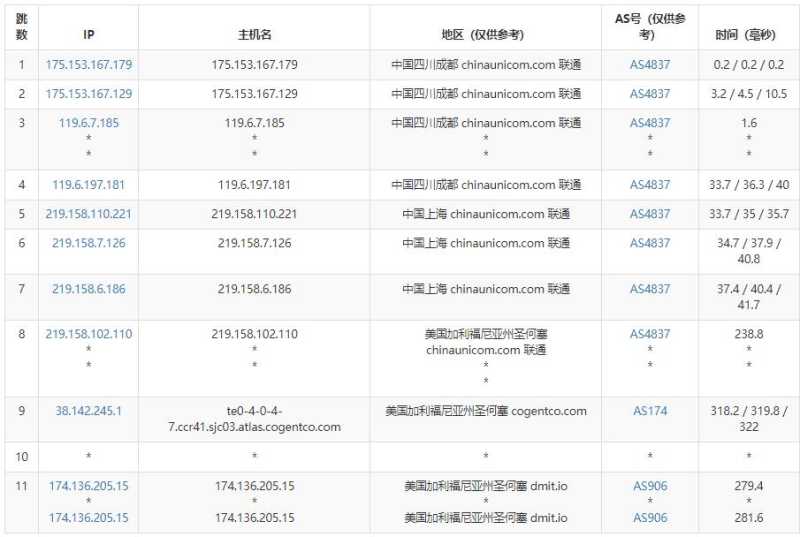Click the hop 8 region 美国加利福尼亚州圣何塞 chinaunicom.com 联通

[x=486, y=342]
